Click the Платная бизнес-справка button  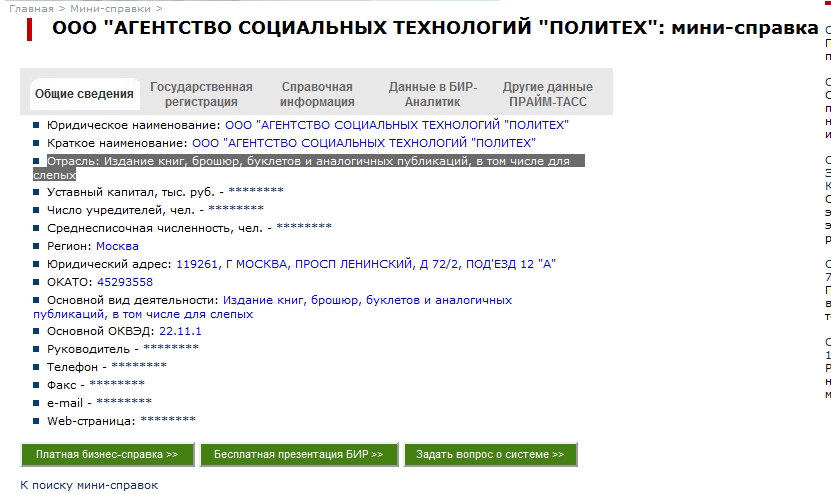tap(108, 454)
